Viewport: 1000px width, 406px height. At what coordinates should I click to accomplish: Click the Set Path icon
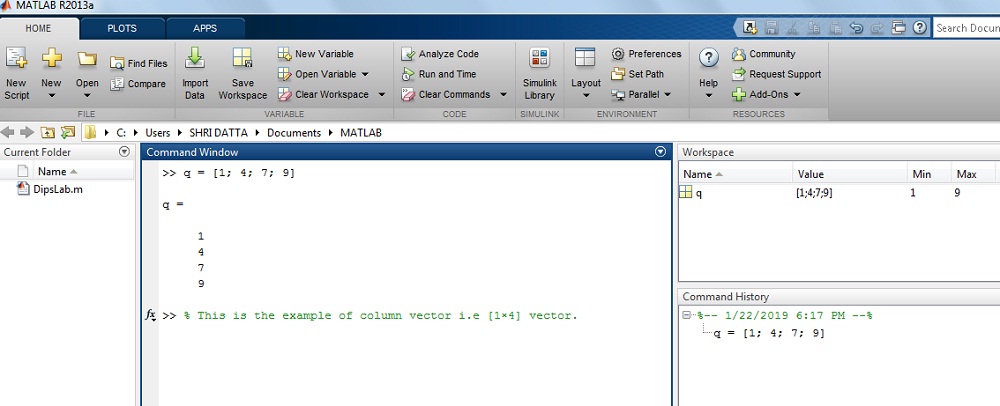[618, 74]
